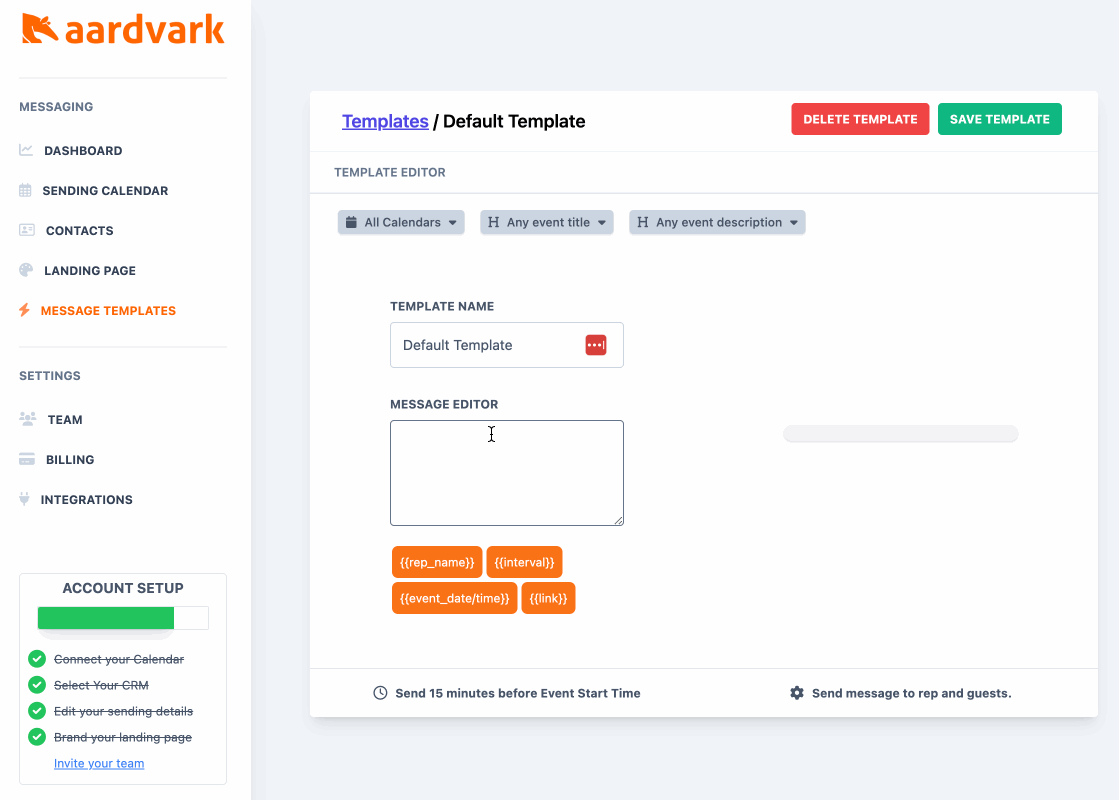Click the Sending Calendar icon
The height and width of the screenshot is (800, 1119).
[x=26, y=190]
